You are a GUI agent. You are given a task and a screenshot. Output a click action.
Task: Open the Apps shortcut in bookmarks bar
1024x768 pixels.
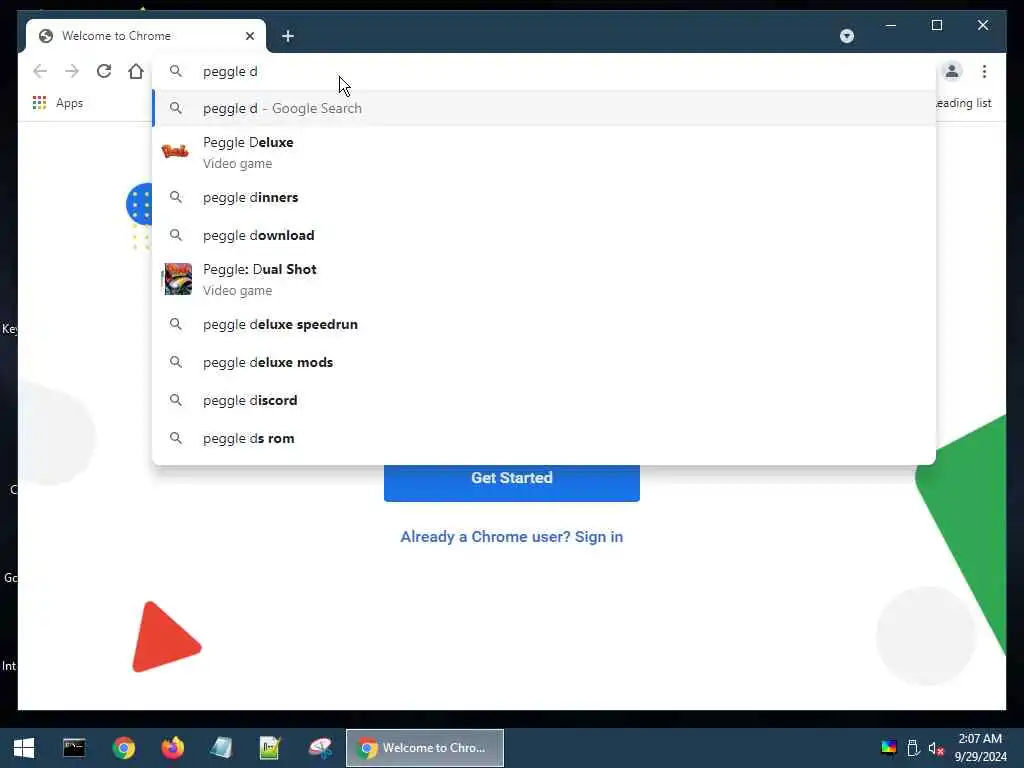point(58,103)
